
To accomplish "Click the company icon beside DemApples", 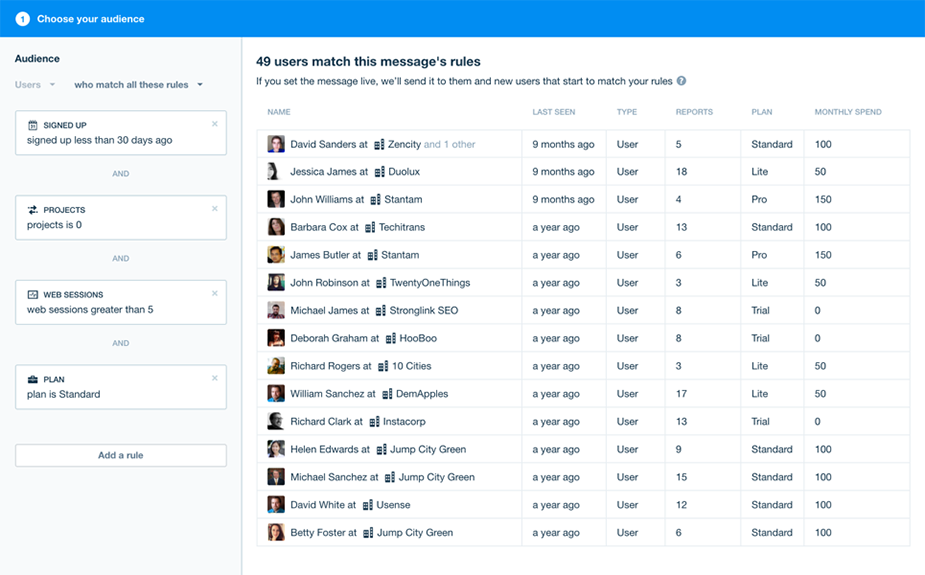I will [x=388, y=394].
